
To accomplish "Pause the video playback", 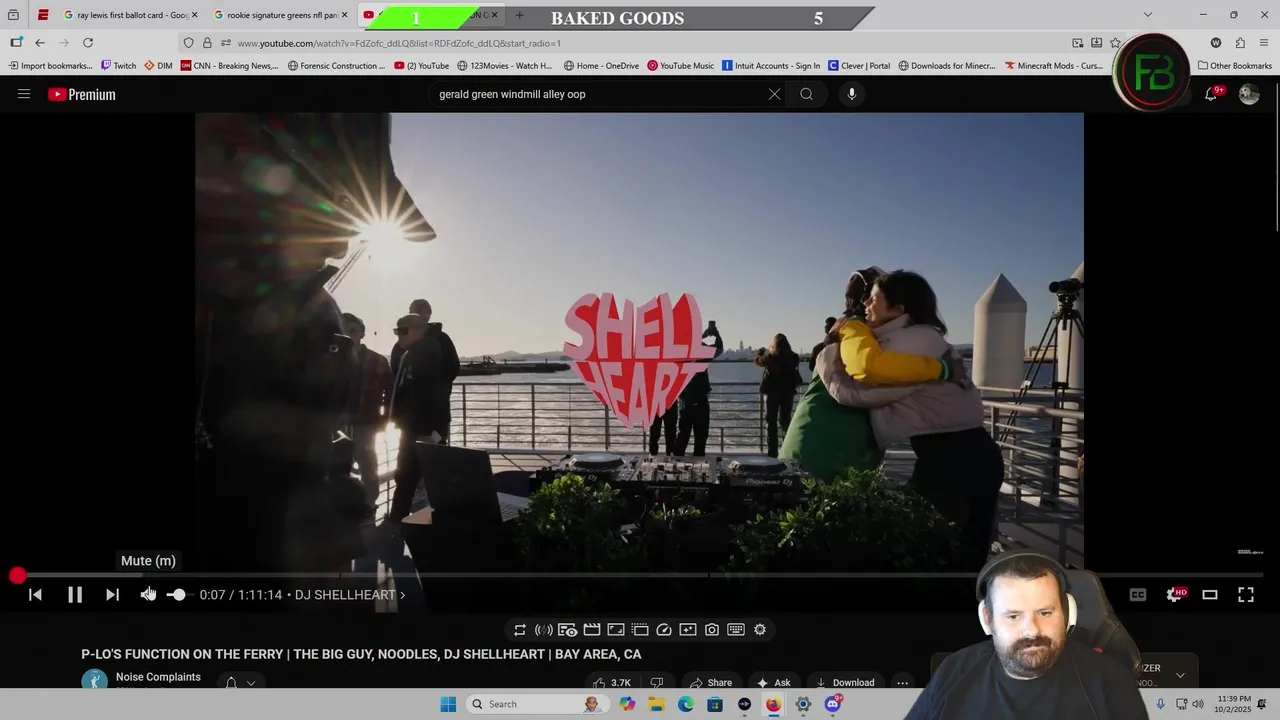I will click(75, 595).
